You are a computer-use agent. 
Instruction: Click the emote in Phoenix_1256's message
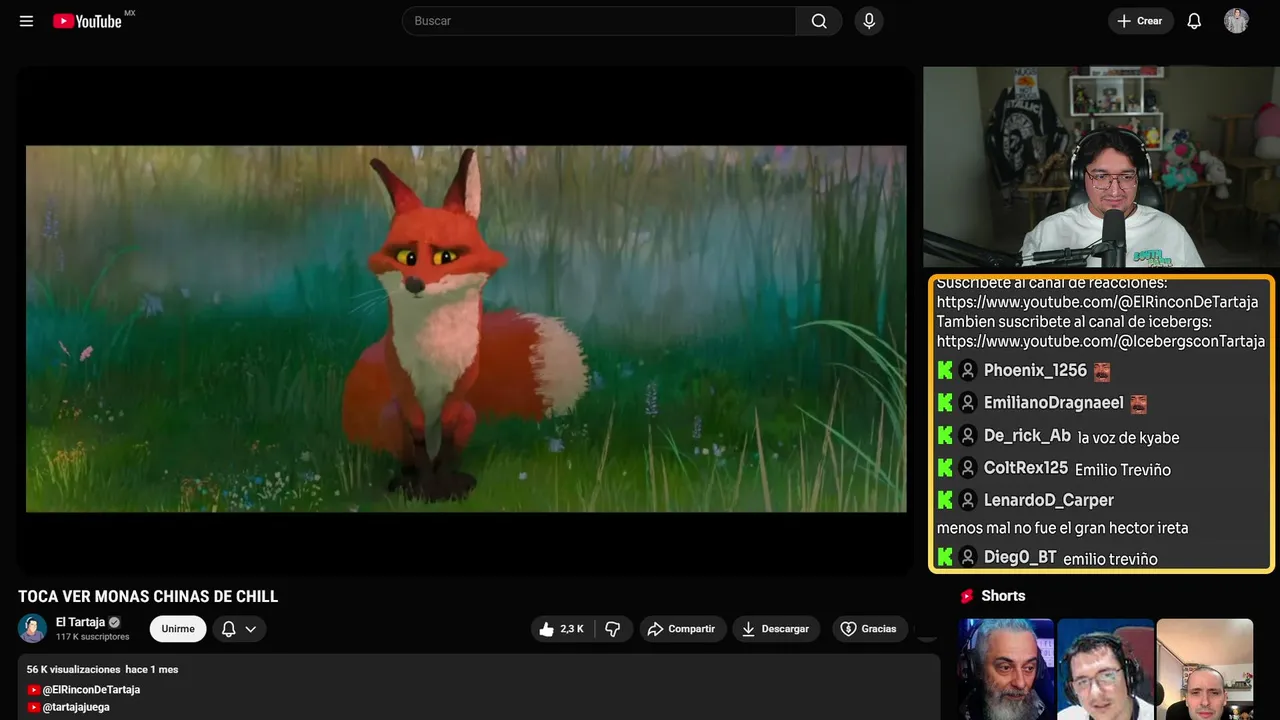pos(1102,372)
